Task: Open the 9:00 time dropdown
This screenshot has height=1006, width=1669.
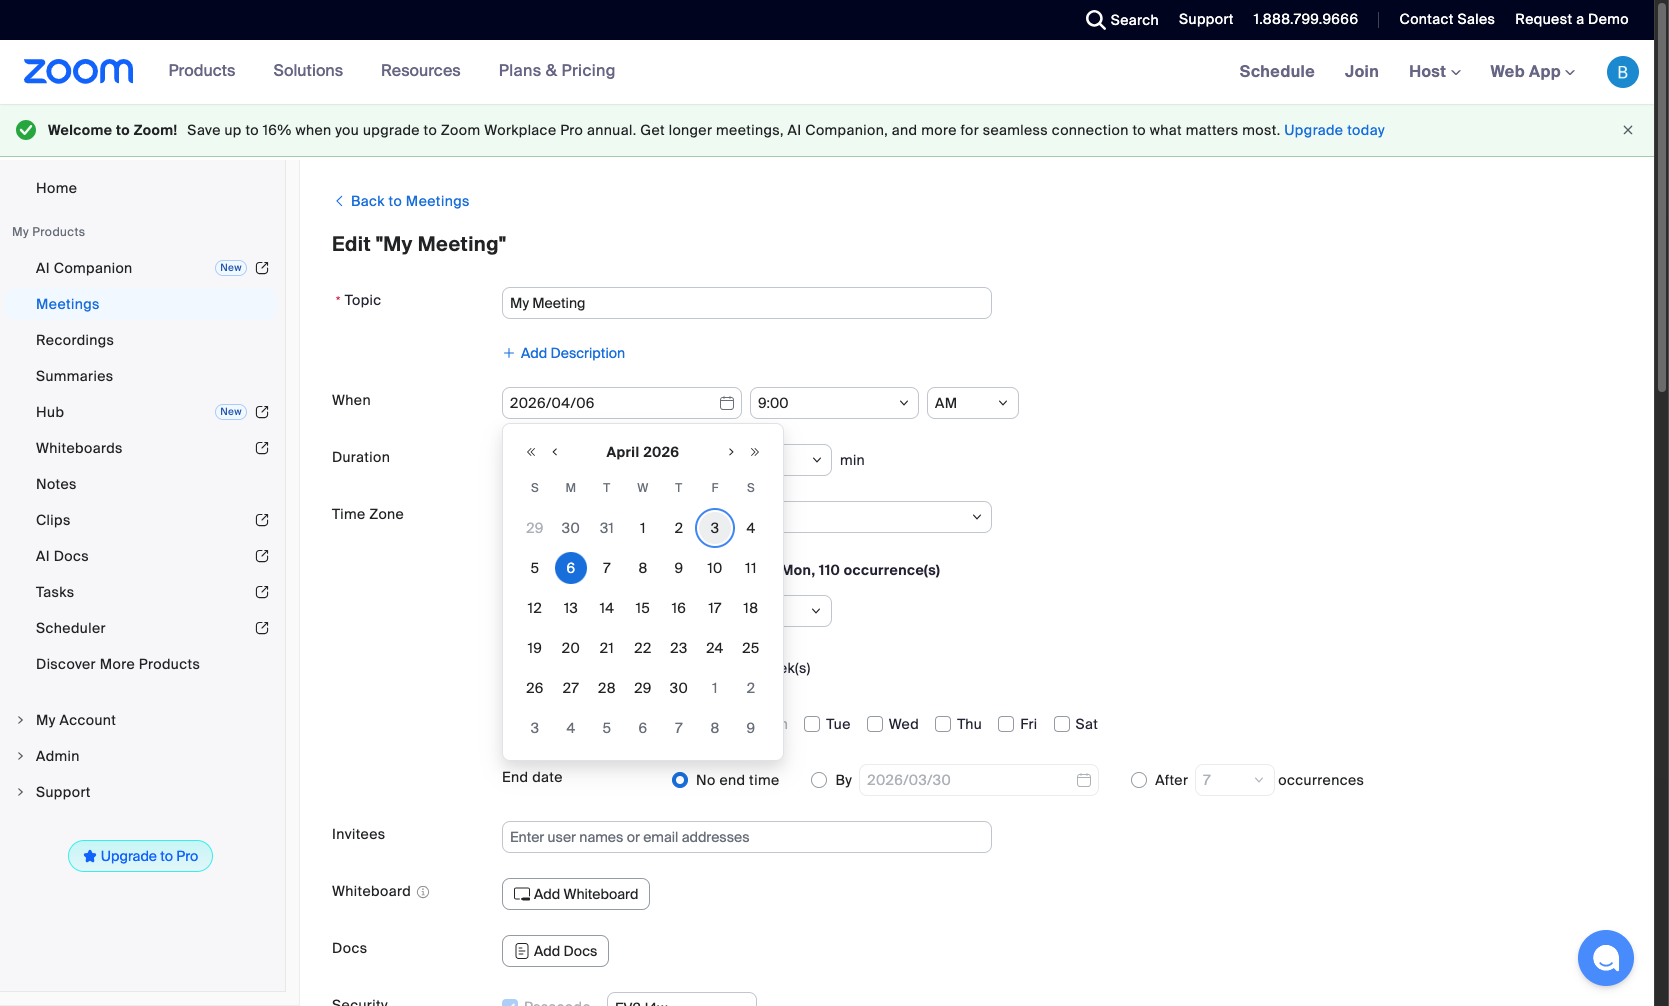Action: (834, 403)
